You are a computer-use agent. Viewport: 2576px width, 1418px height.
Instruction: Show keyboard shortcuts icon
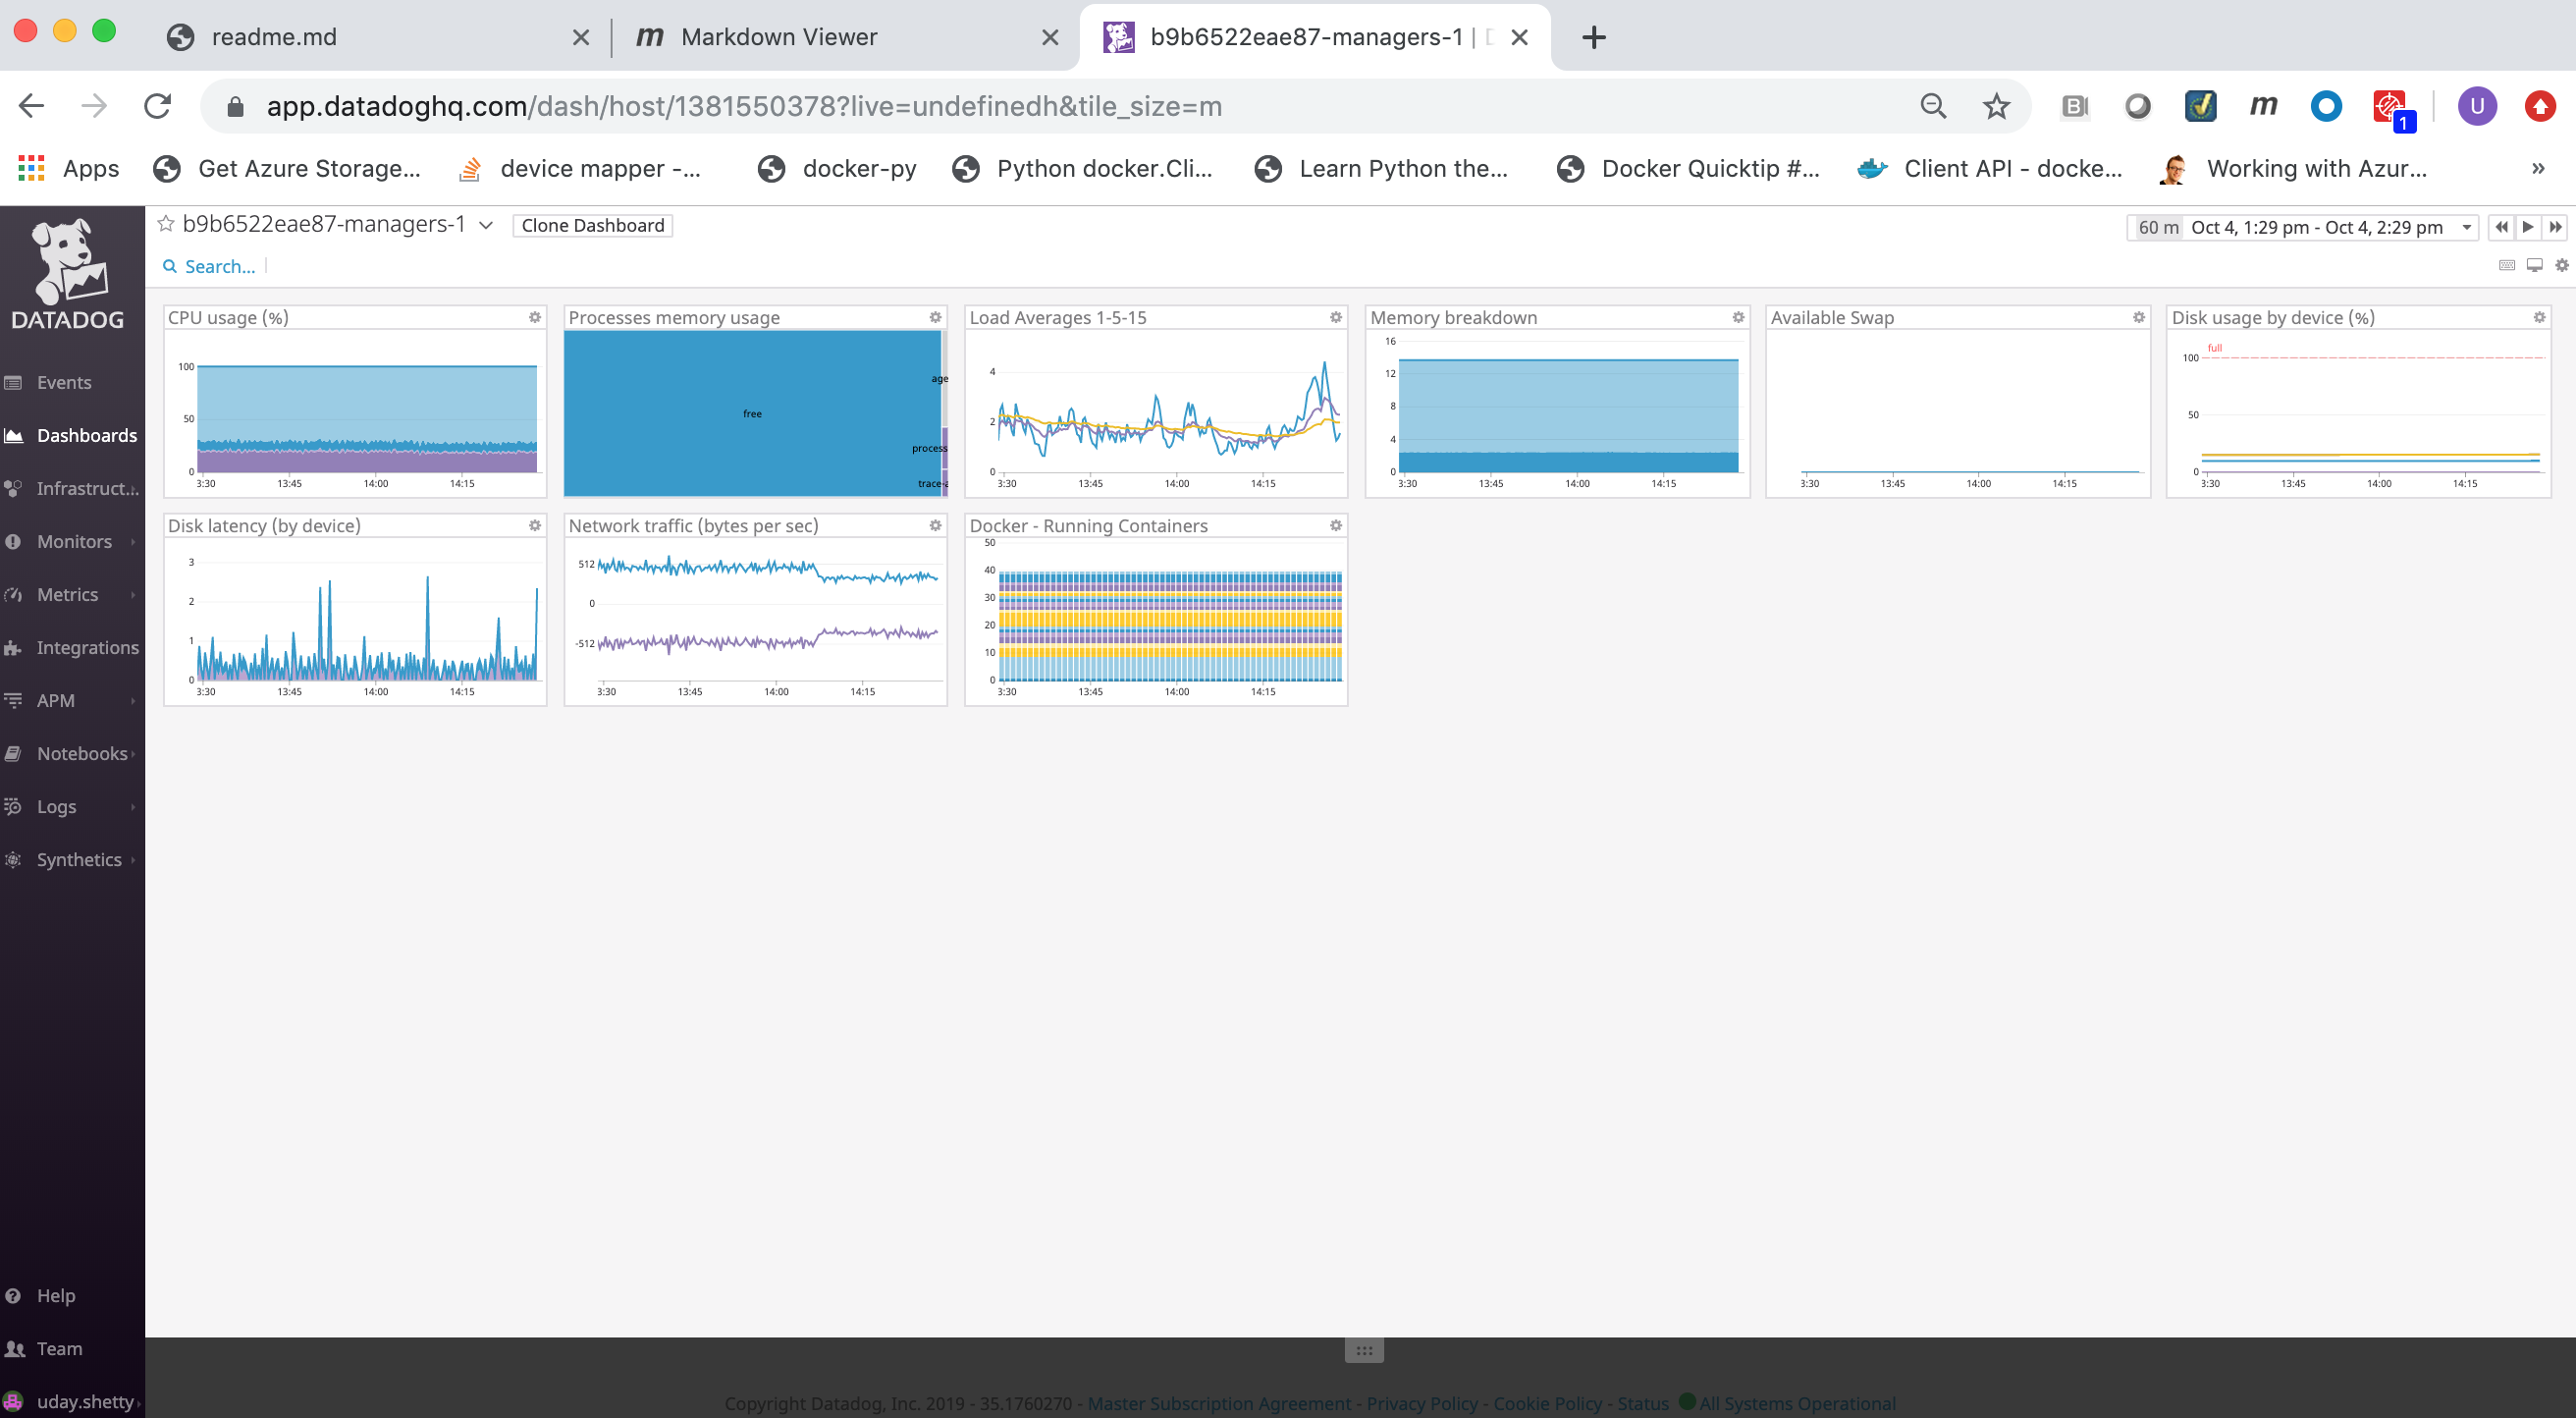[2506, 265]
